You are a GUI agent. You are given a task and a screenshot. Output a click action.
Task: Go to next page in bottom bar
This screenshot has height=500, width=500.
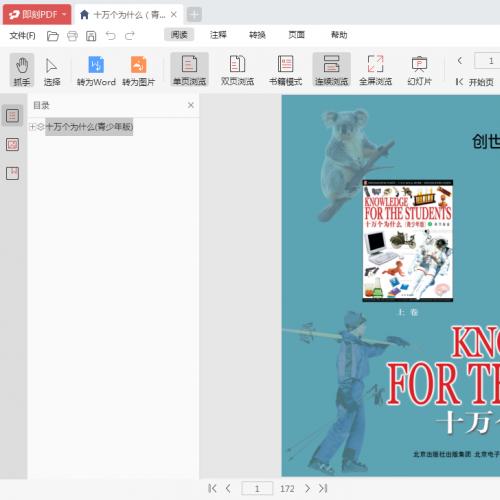307,489
